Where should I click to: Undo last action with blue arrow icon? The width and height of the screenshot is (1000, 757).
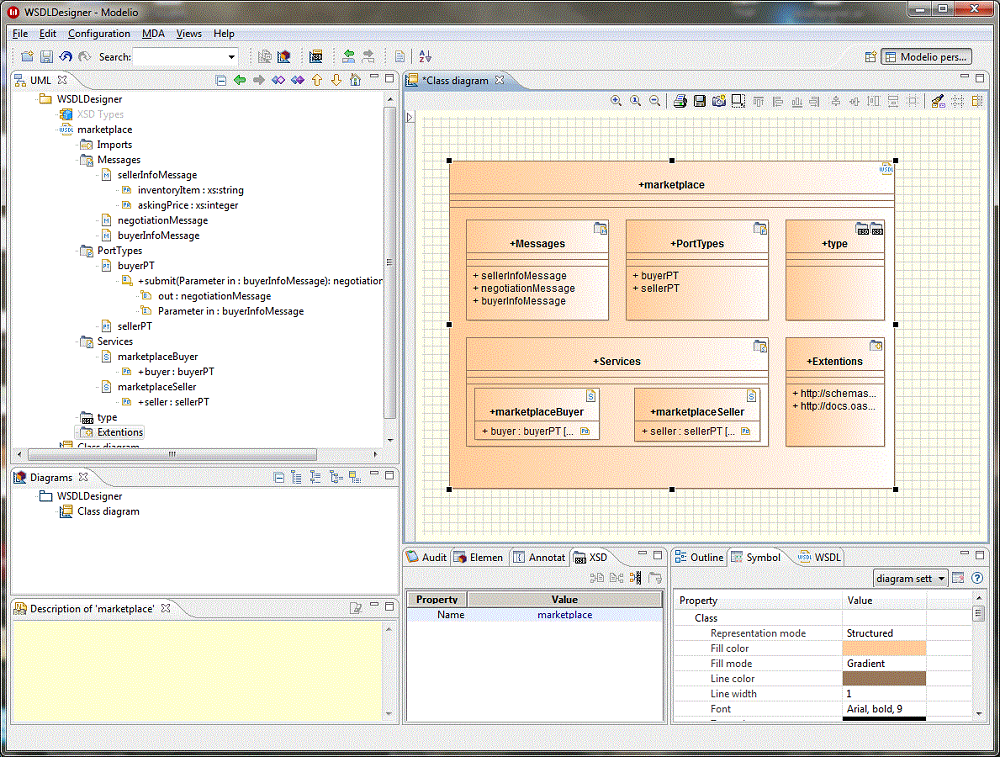(x=65, y=57)
